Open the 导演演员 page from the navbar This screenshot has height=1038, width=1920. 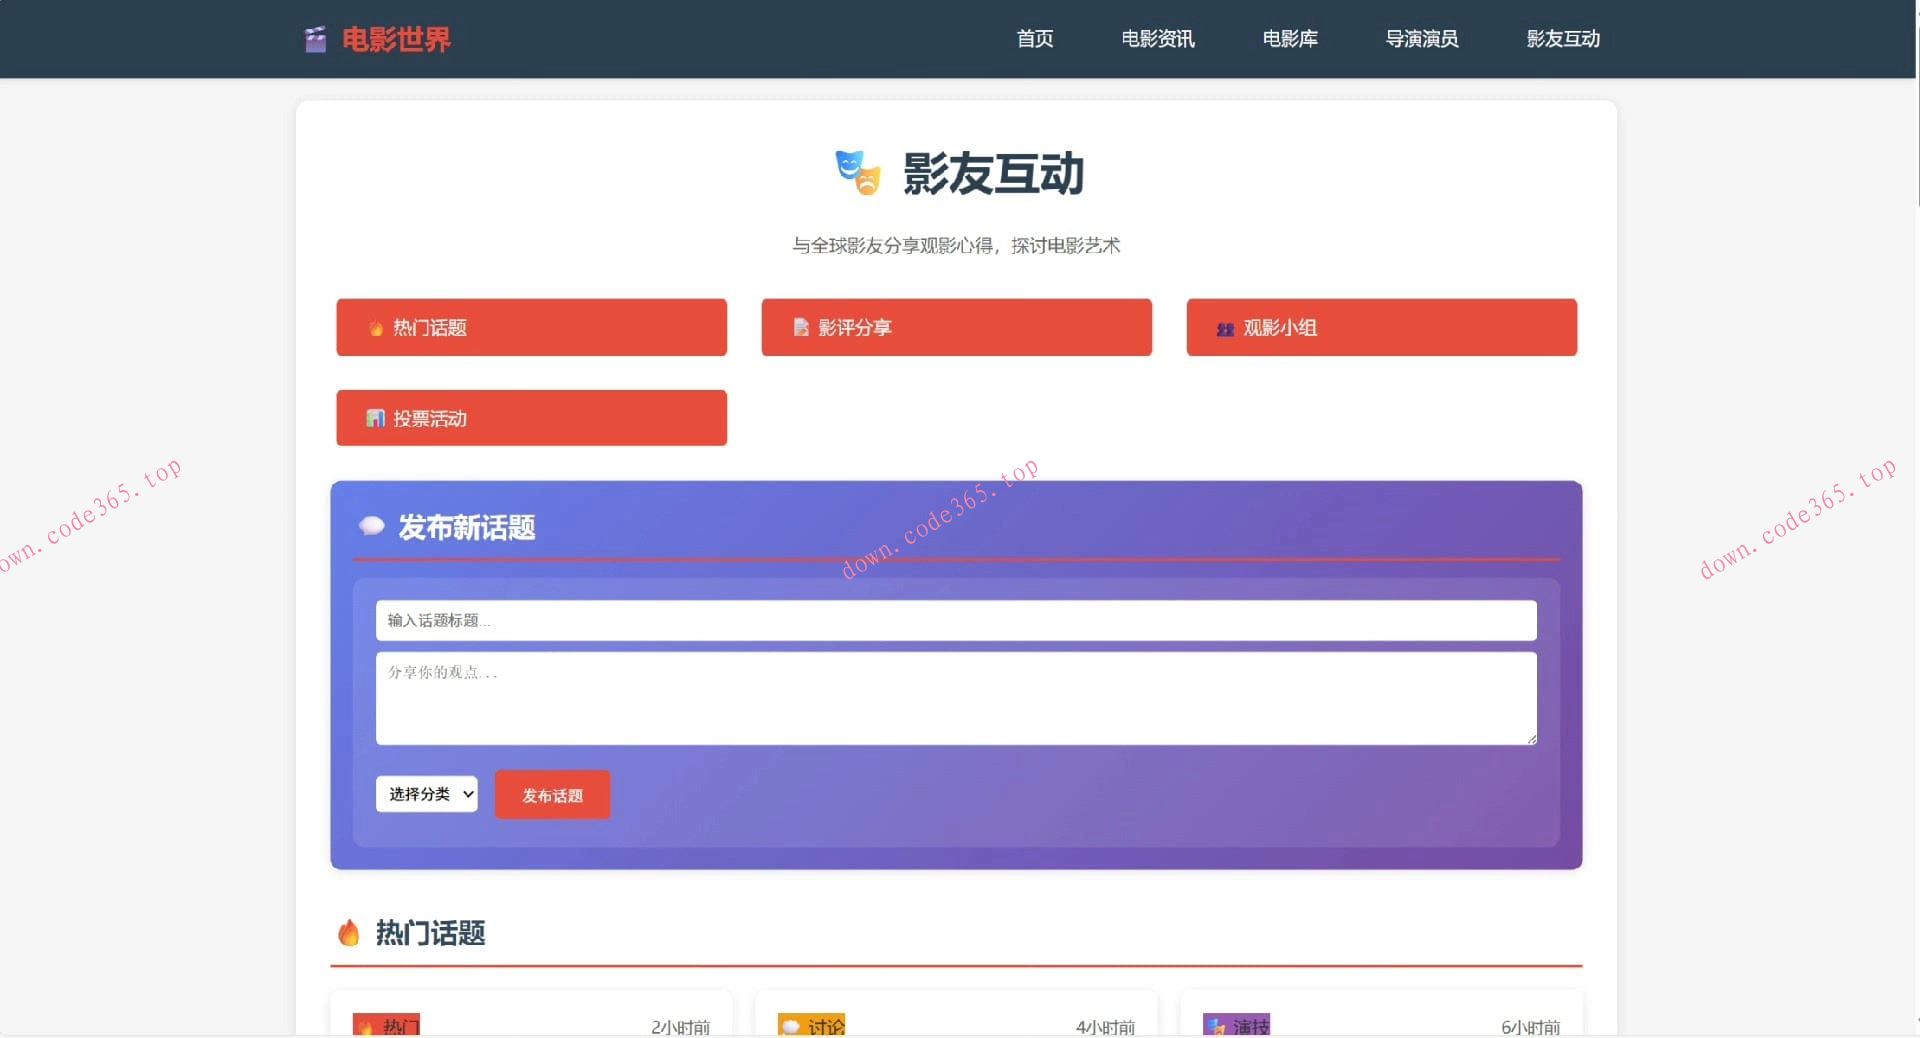(x=1421, y=39)
